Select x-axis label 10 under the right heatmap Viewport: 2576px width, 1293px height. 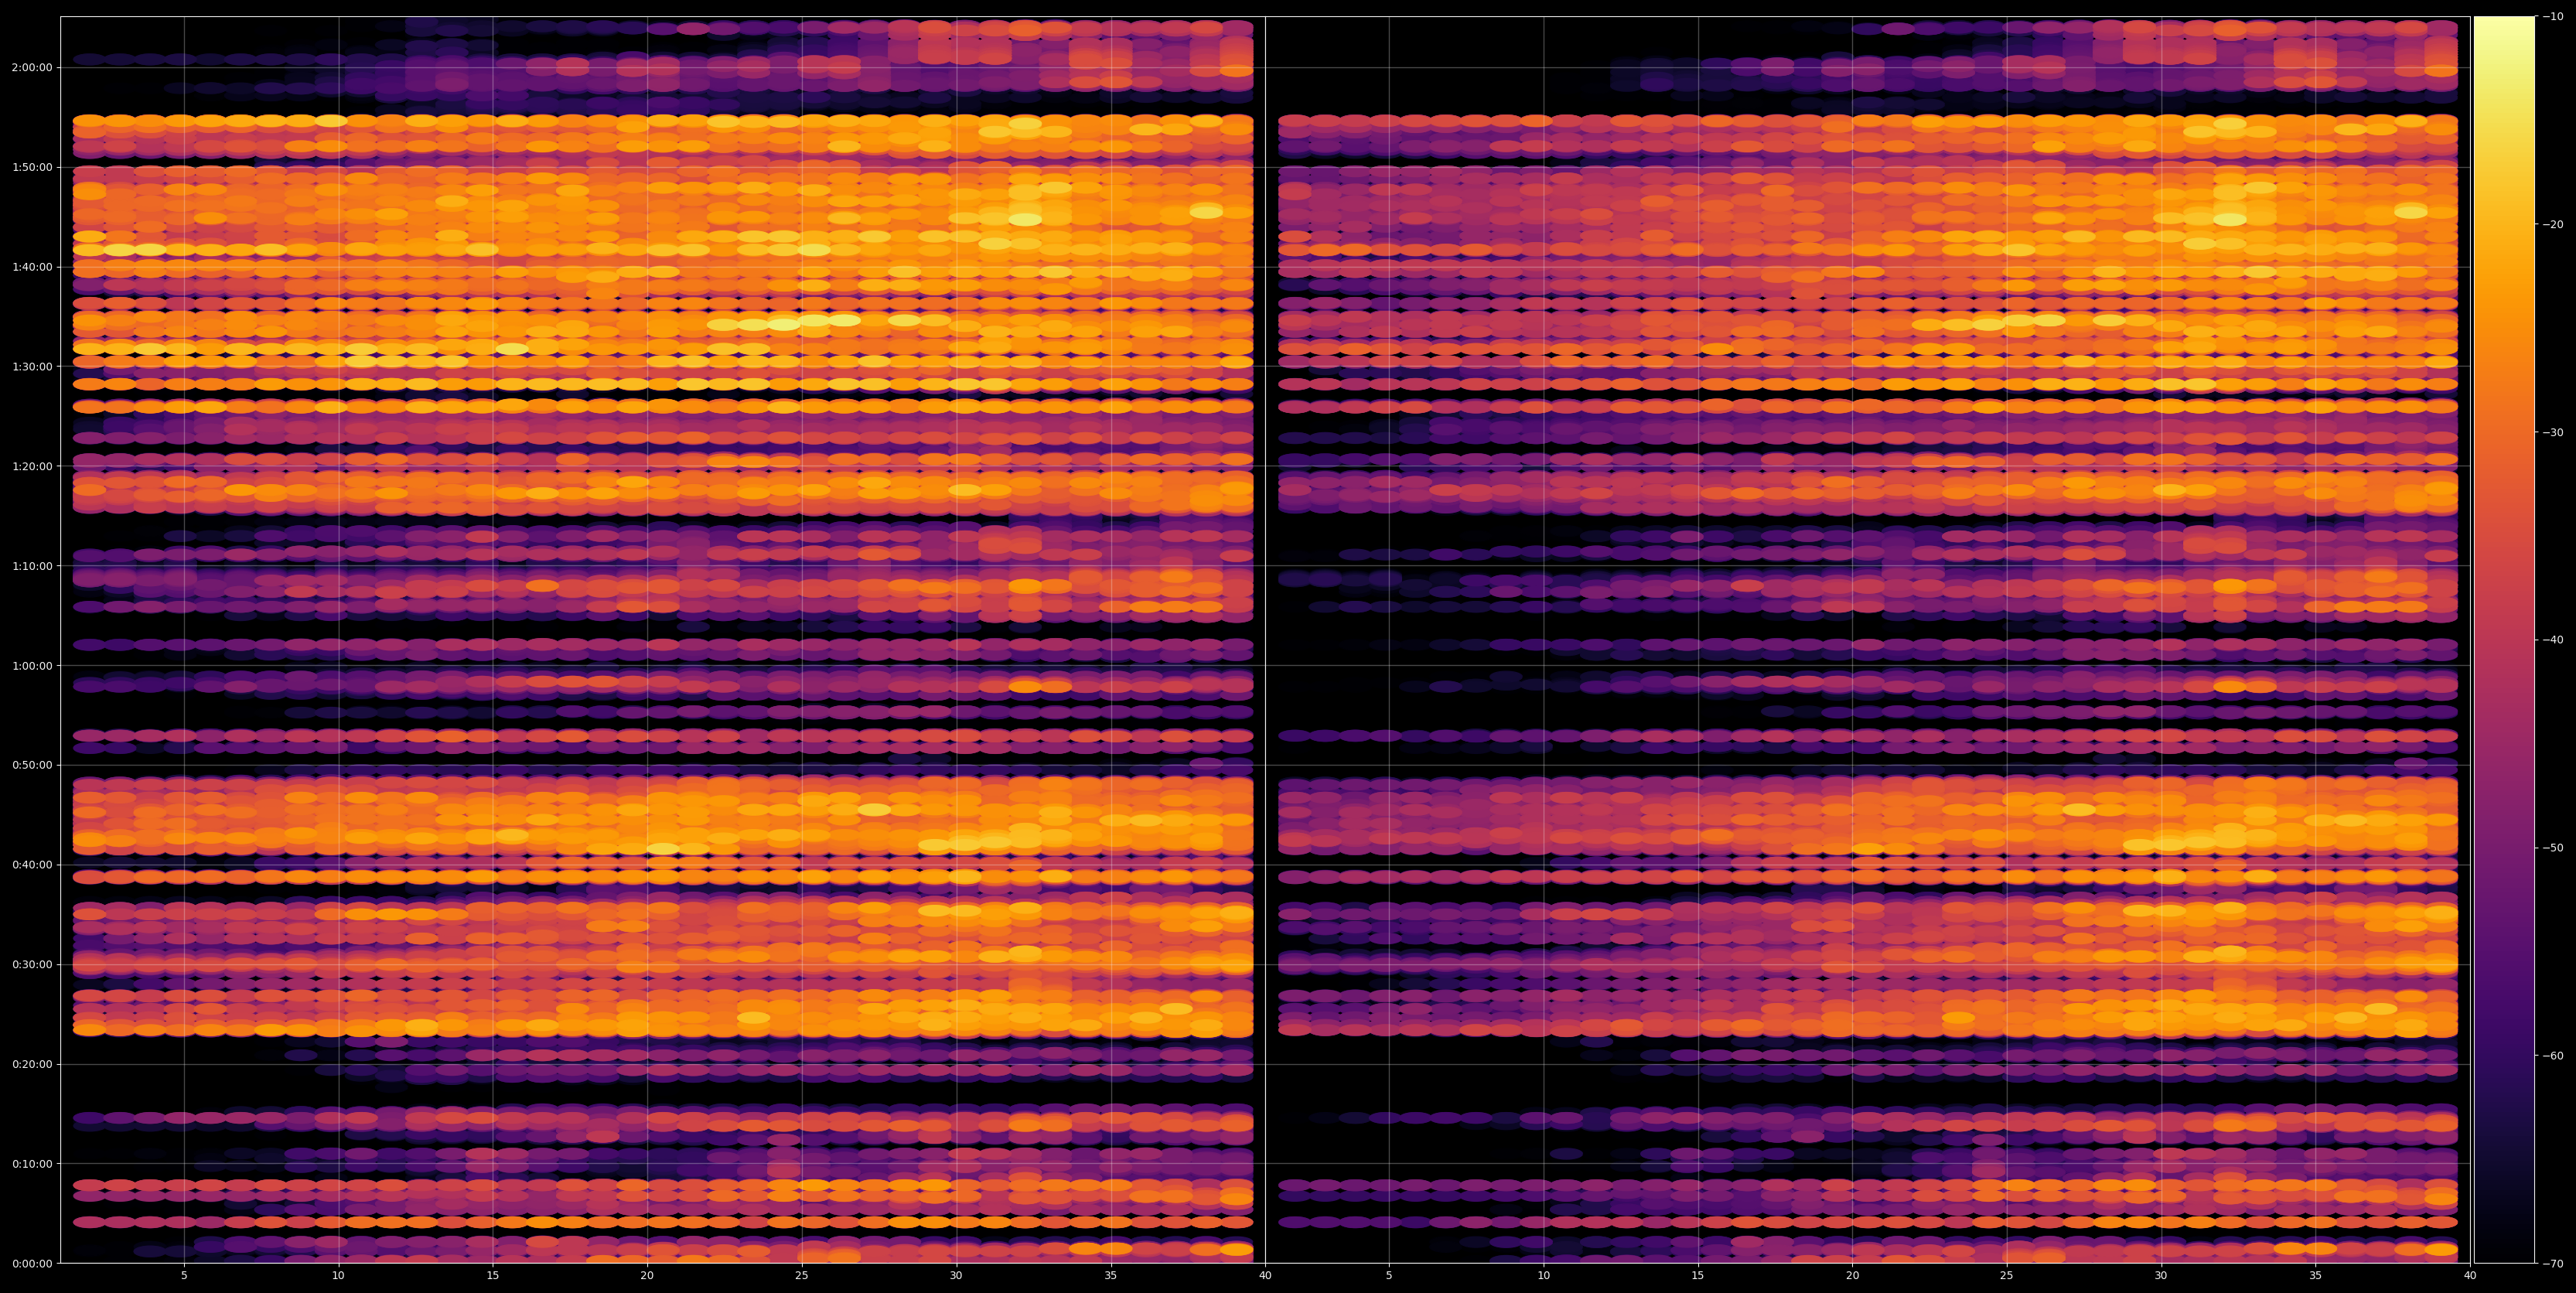click(1544, 1276)
